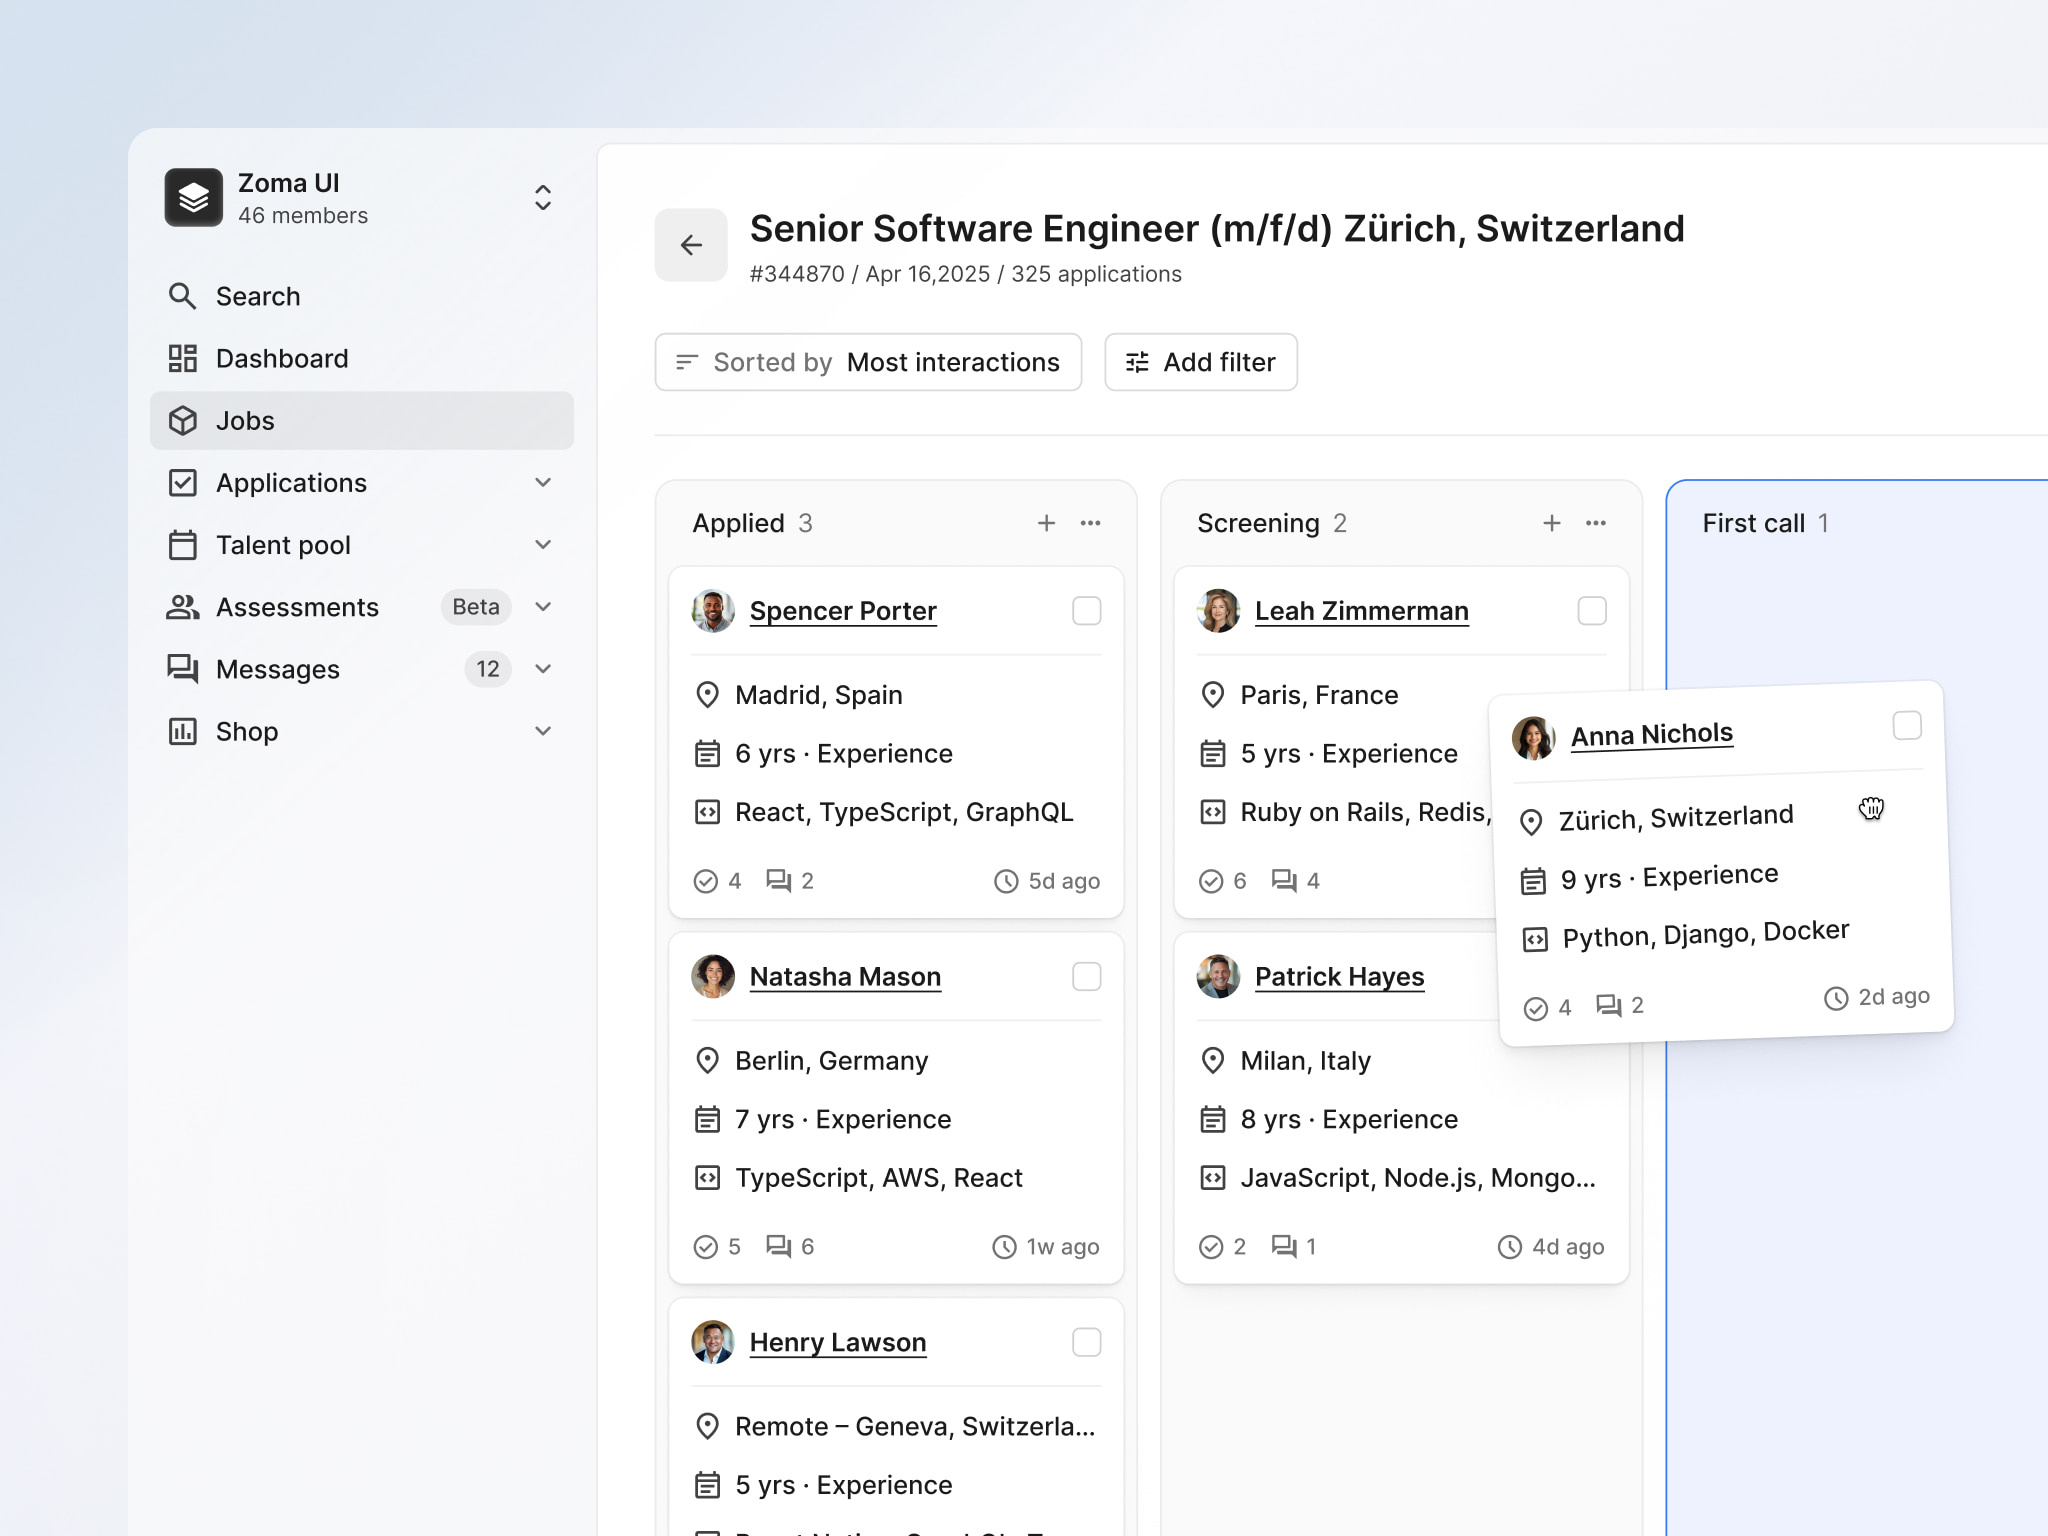Expand the Talent pool chevron

[x=543, y=545]
